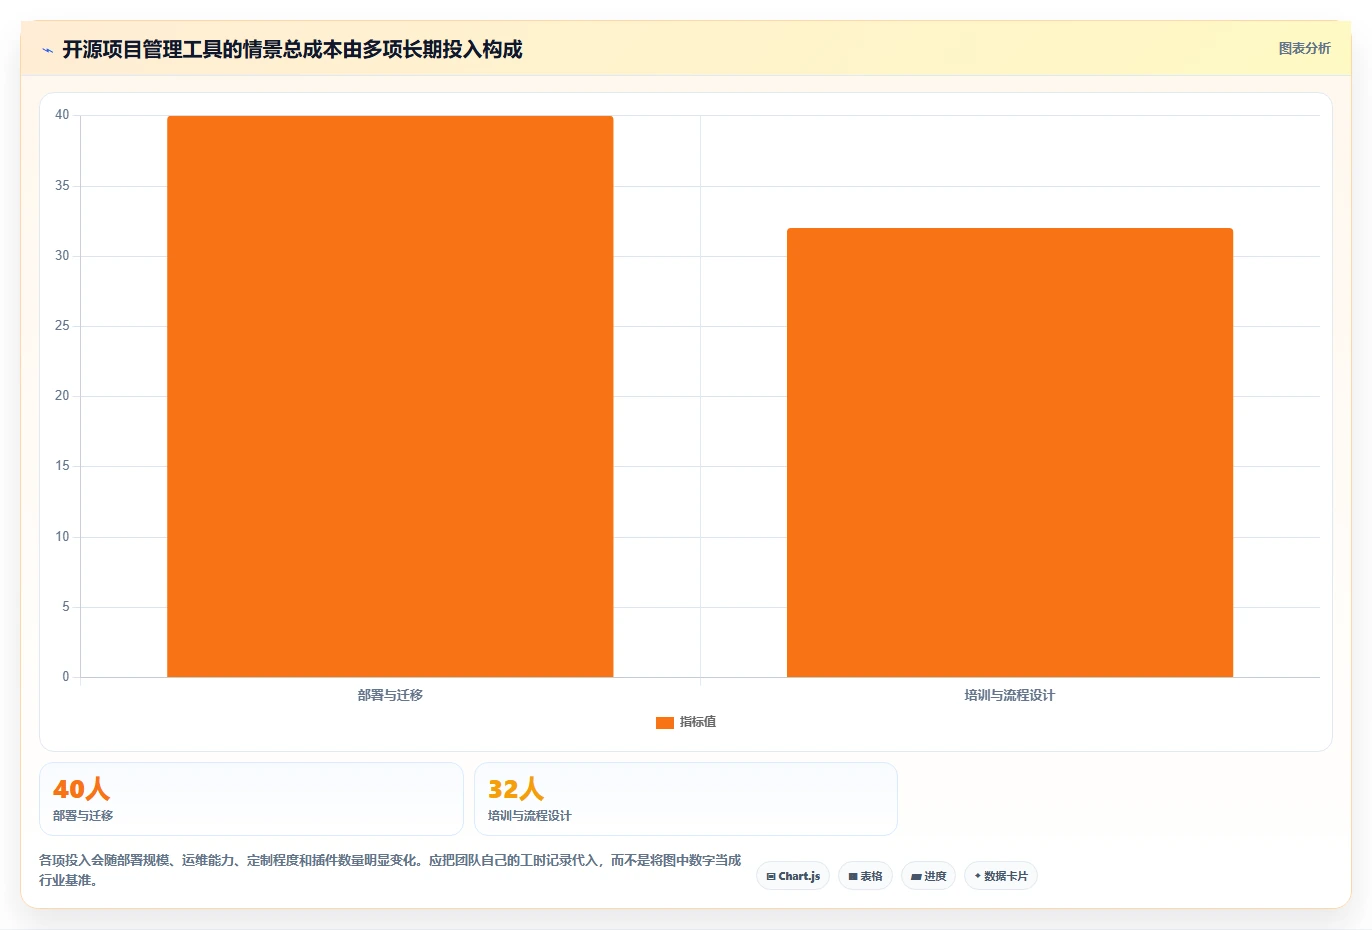The width and height of the screenshot is (1372, 930).
Task: Click the y-axis value 15
Action: coord(62,466)
